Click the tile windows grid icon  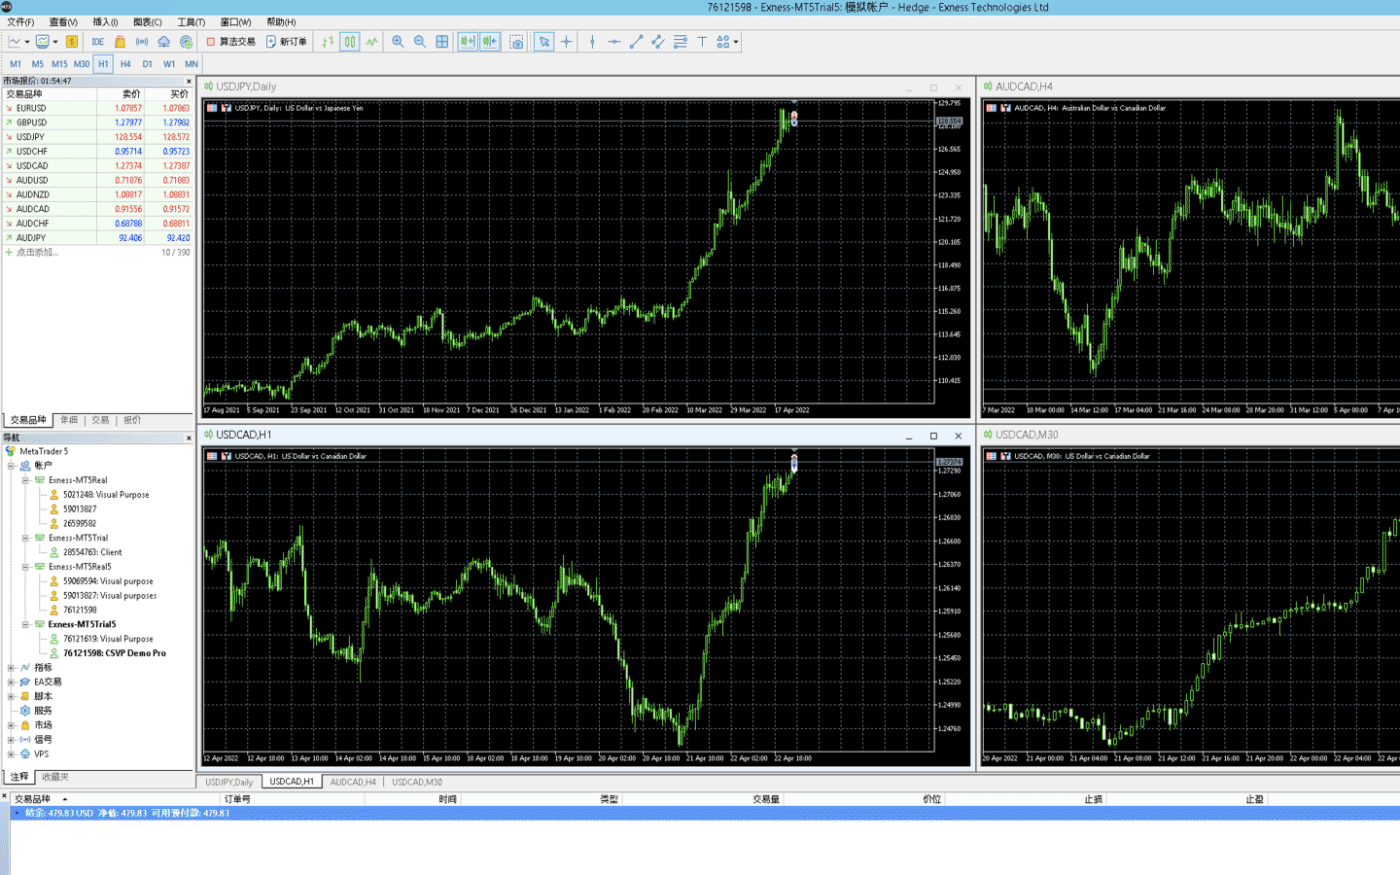click(x=442, y=42)
